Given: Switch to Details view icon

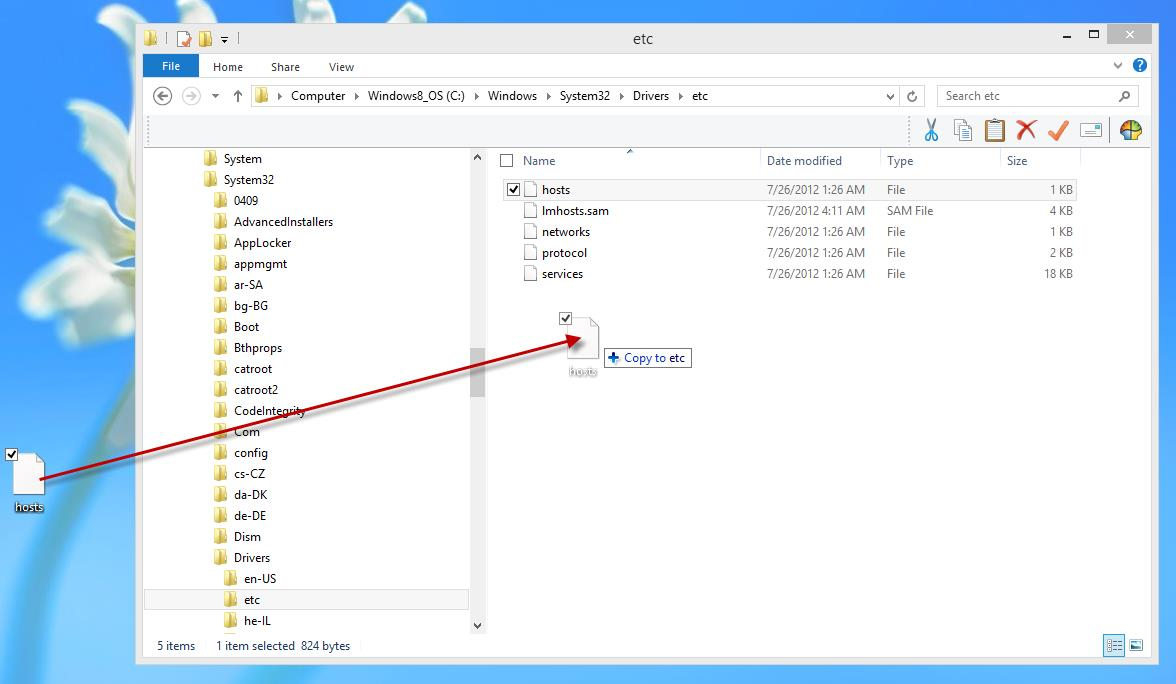Looking at the screenshot, I should point(1114,645).
